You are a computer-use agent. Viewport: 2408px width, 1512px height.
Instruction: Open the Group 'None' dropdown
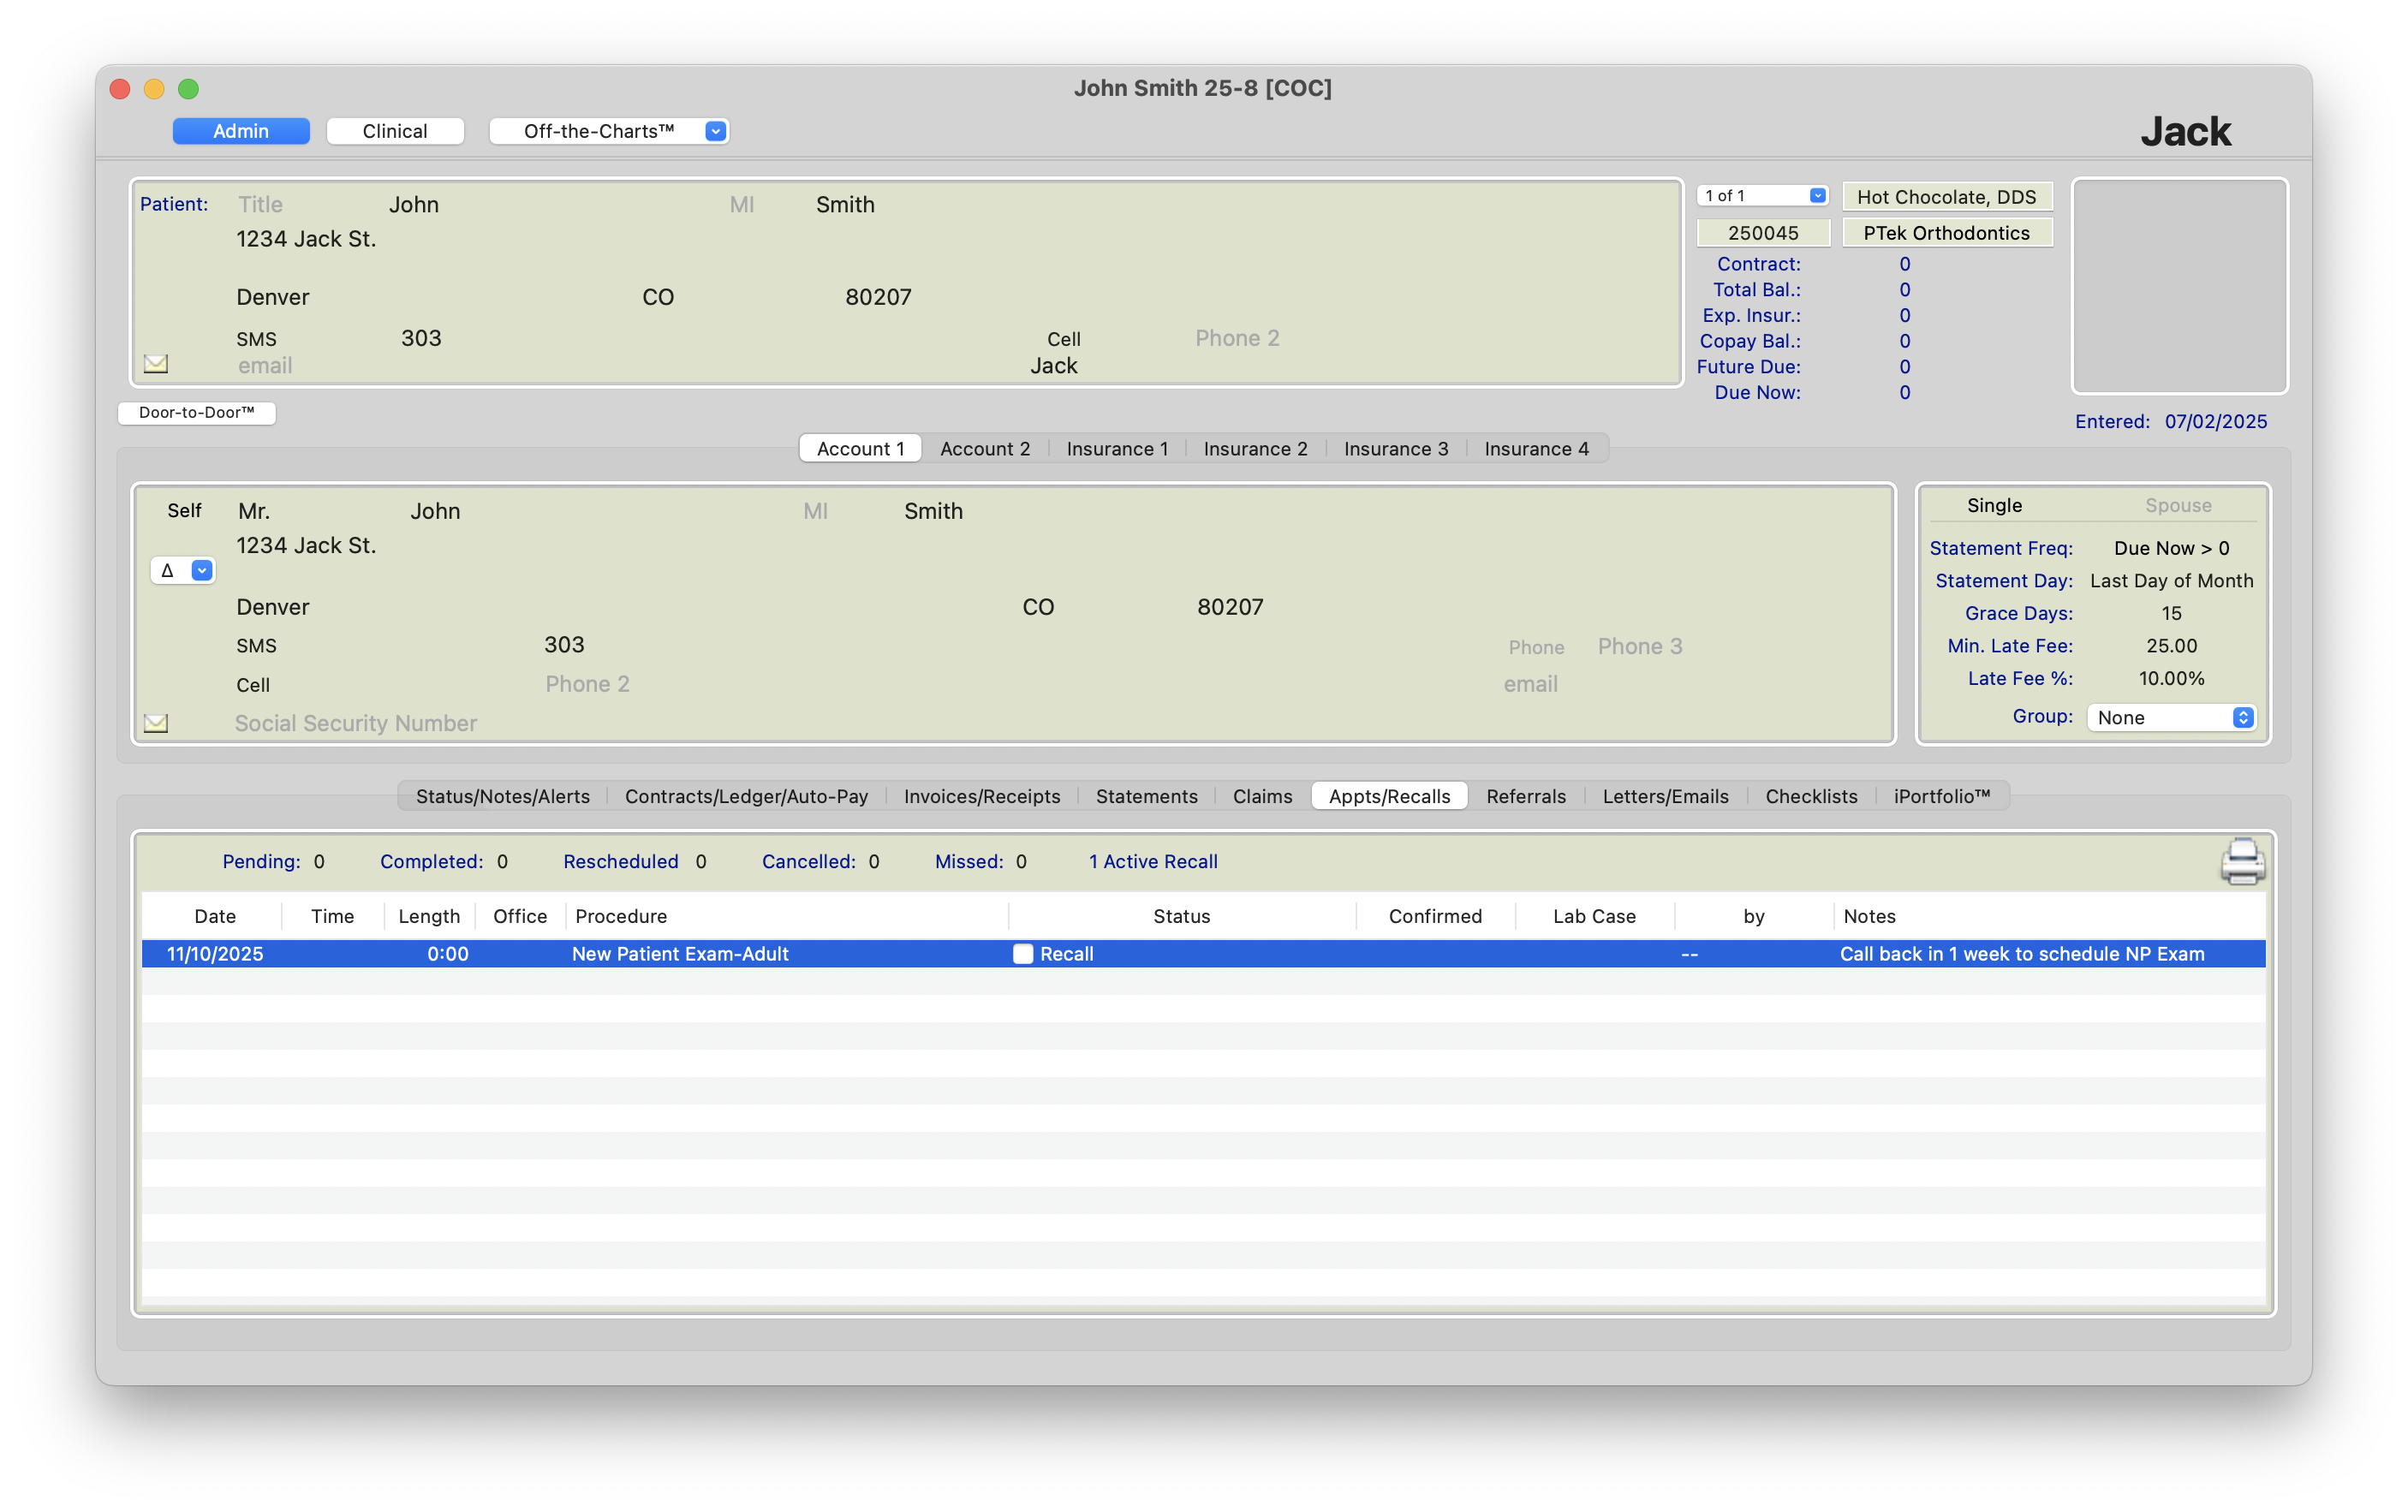(x=2170, y=717)
